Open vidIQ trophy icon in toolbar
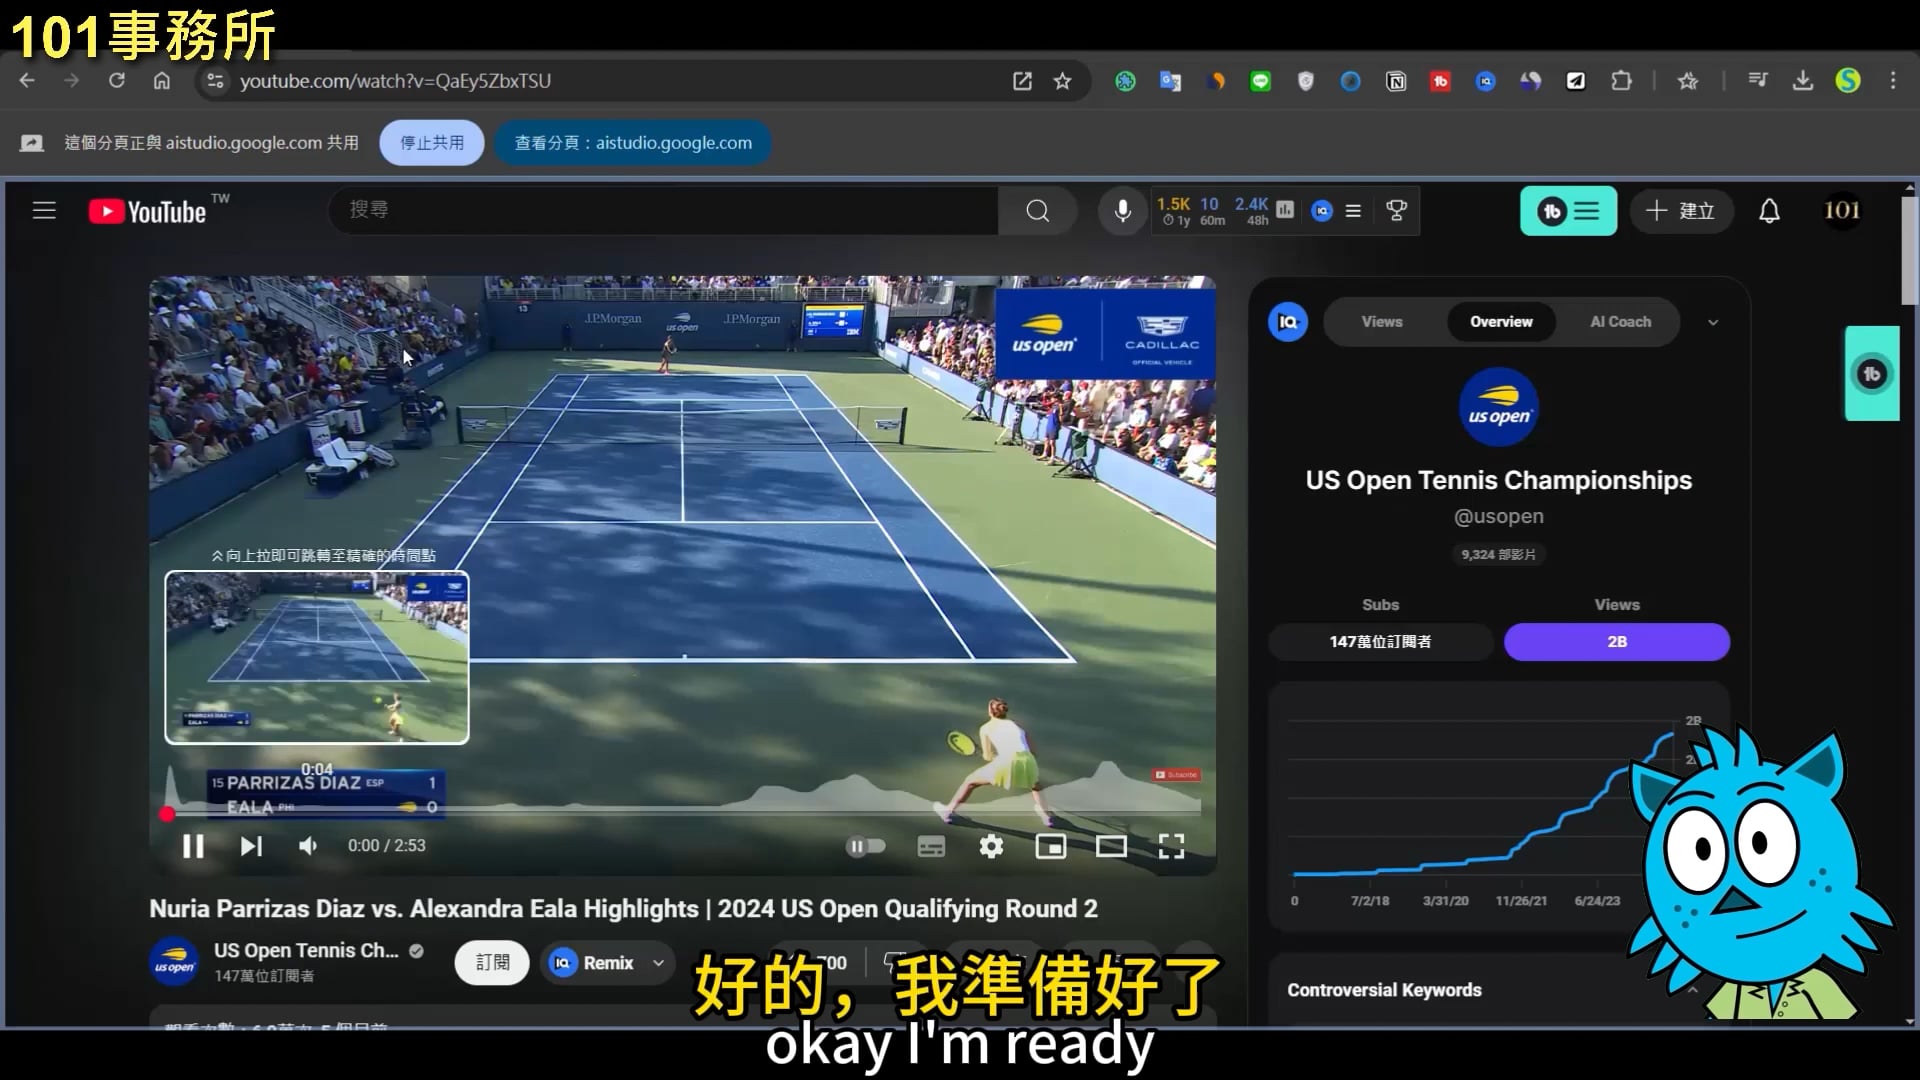The width and height of the screenshot is (1920, 1080). click(1397, 211)
